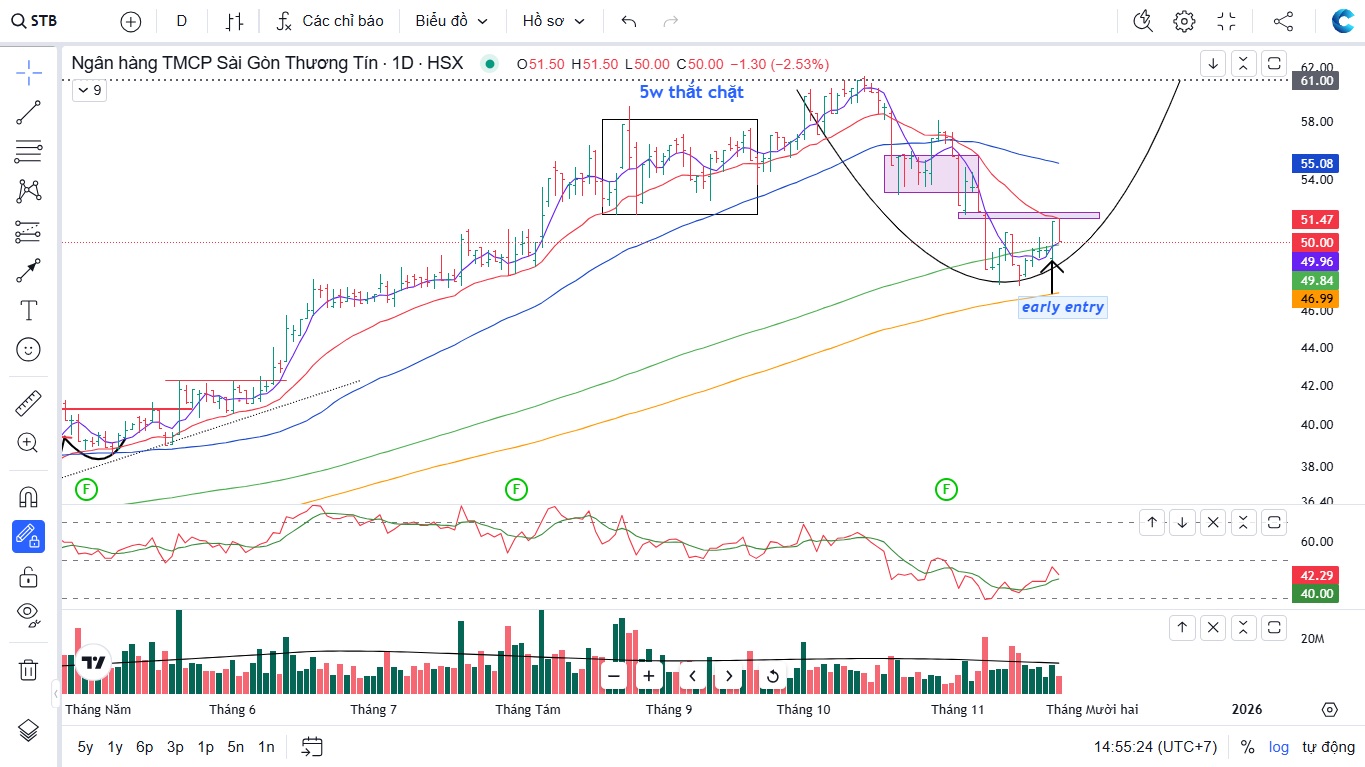This screenshot has width=1365, height=767.
Task: Click the 1y time range button
Action: tap(115, 747)
